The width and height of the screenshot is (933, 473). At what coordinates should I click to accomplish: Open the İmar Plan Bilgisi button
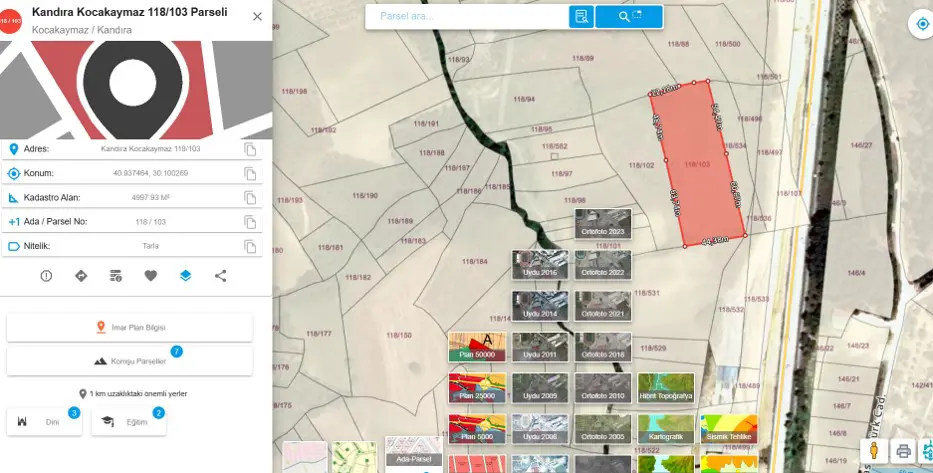[x=130, y=328]
